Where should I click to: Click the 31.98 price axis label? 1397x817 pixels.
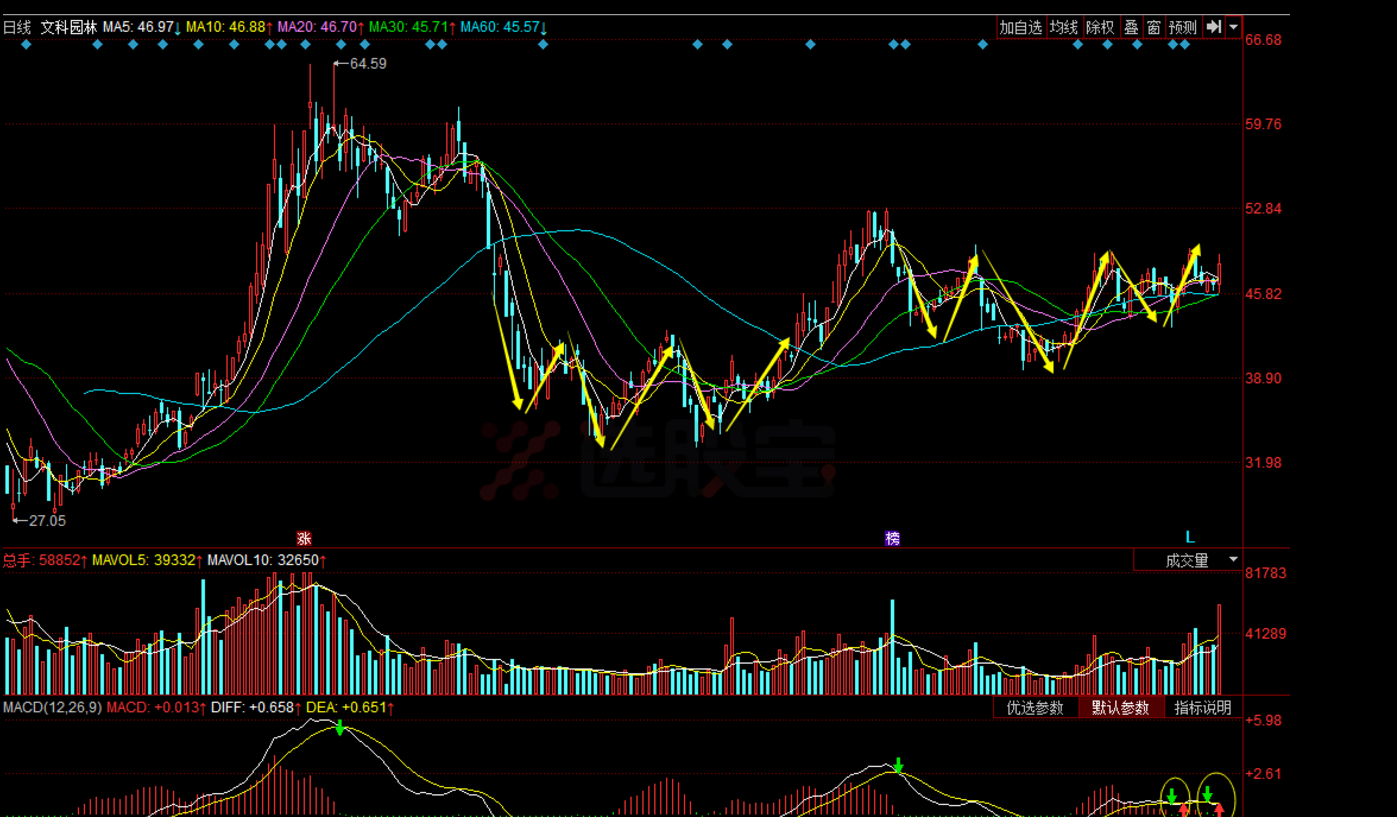point(1264,463)
